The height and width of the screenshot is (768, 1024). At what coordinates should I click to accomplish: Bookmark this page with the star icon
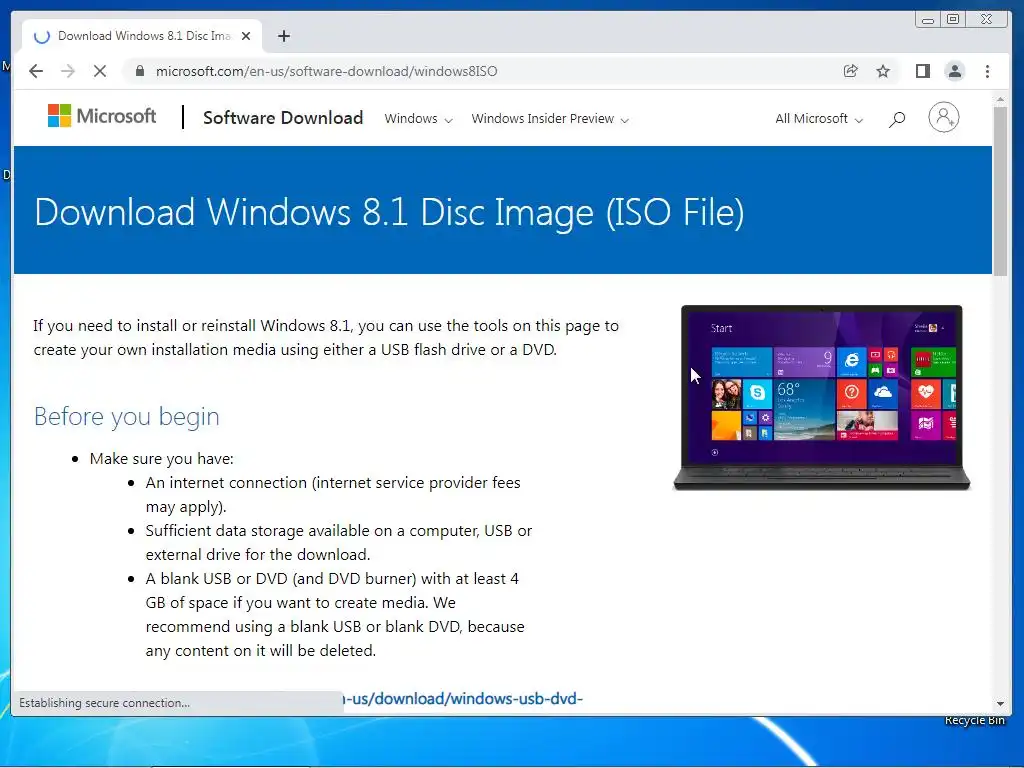(x=883, y=71)
